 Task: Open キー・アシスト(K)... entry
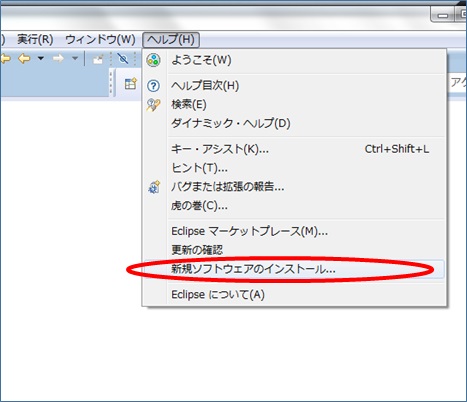click(295, 149)
